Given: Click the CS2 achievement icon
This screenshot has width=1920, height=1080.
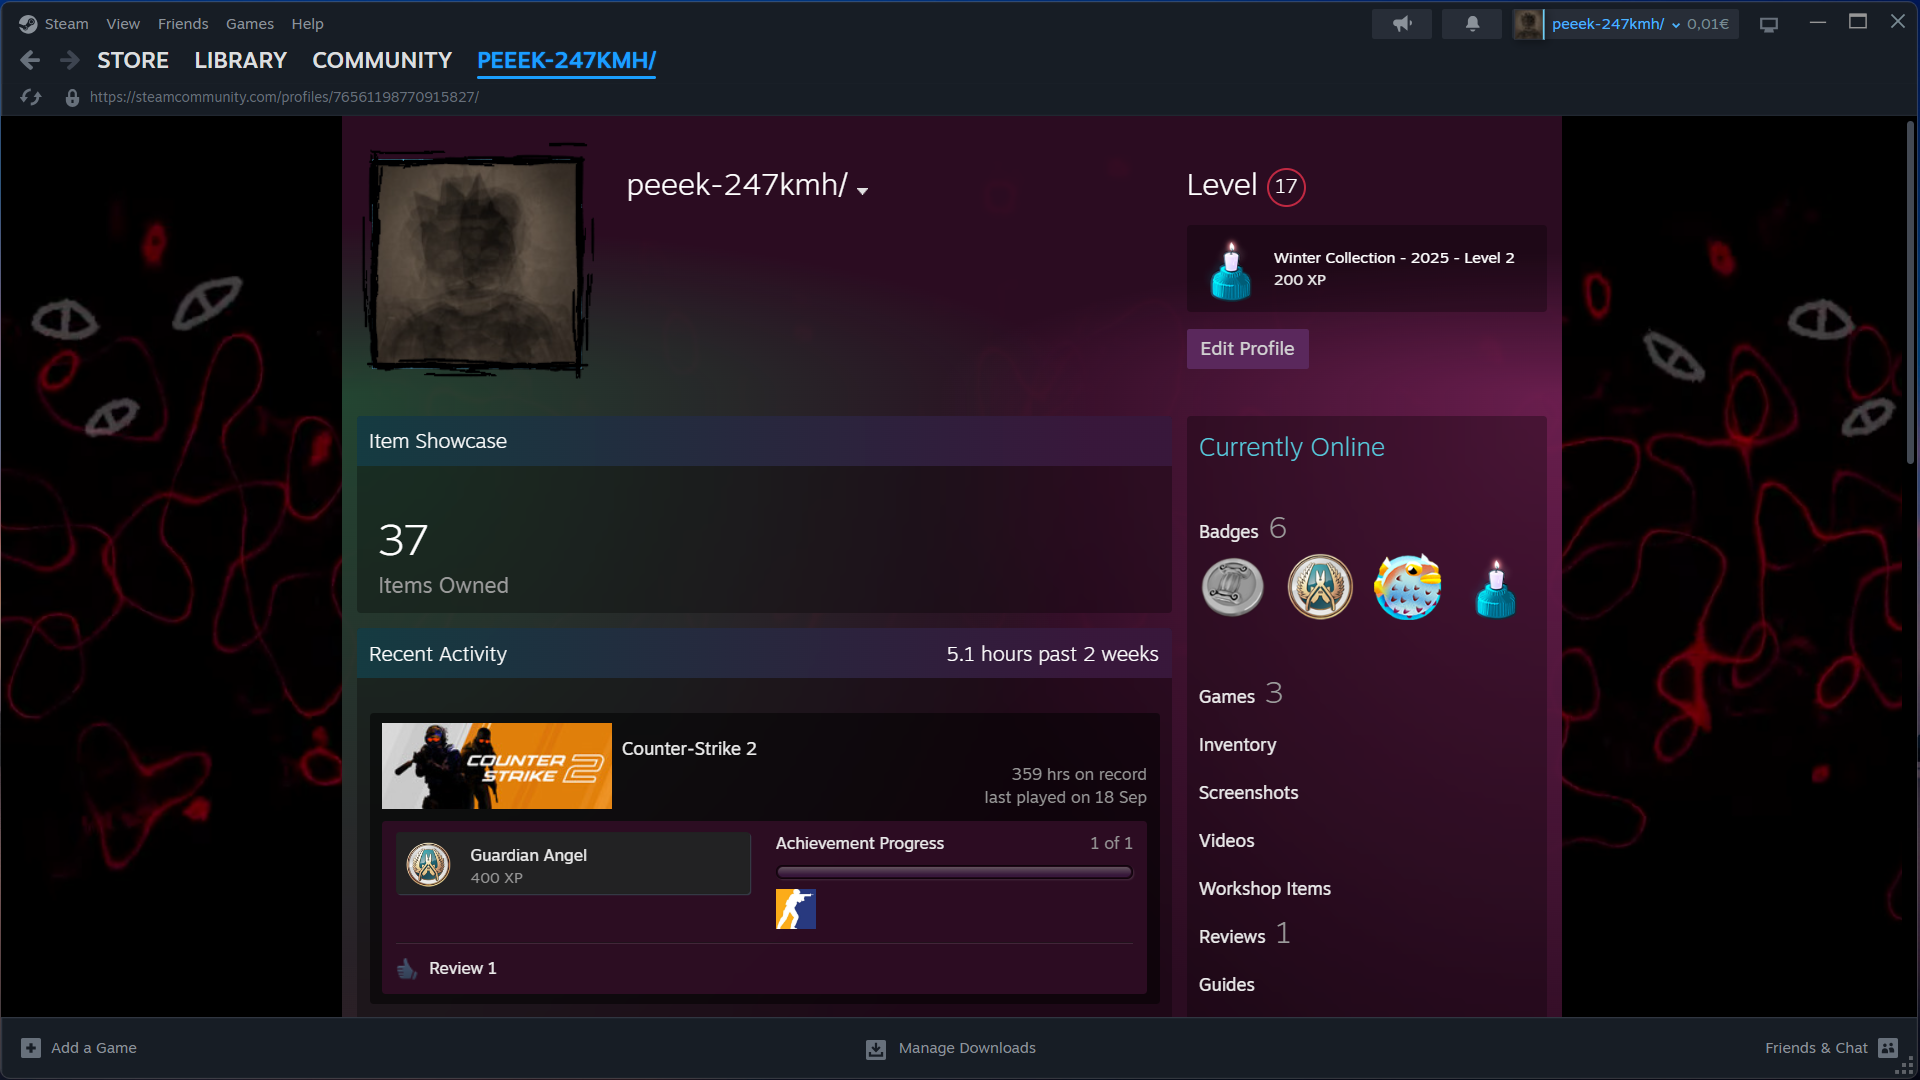Looking at the screenshot, I should tap(796, 909).
